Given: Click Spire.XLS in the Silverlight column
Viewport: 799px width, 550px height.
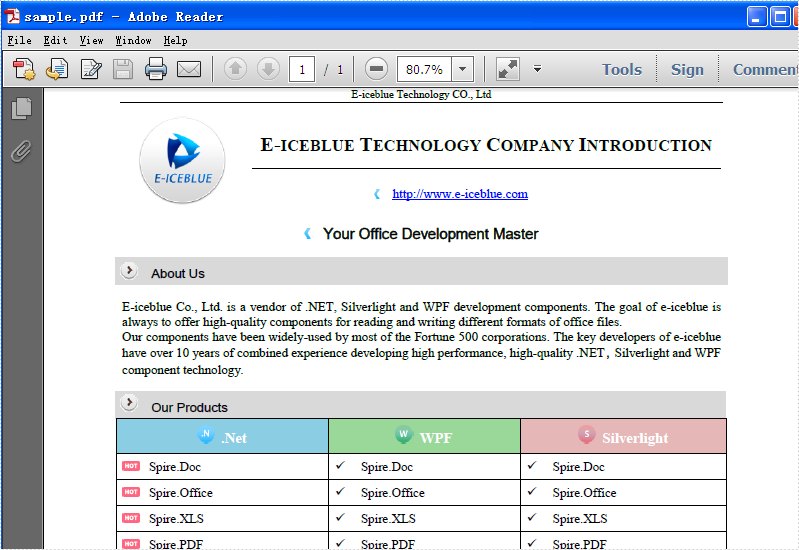Looking at the screenshot, I should click(579, 518).
